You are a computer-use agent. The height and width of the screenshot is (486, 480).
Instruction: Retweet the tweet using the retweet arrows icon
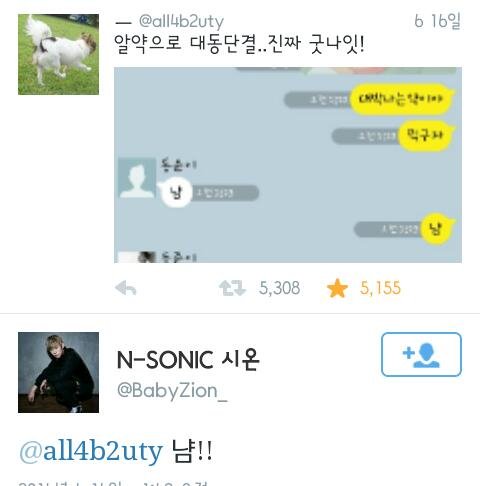pos(232,288)
